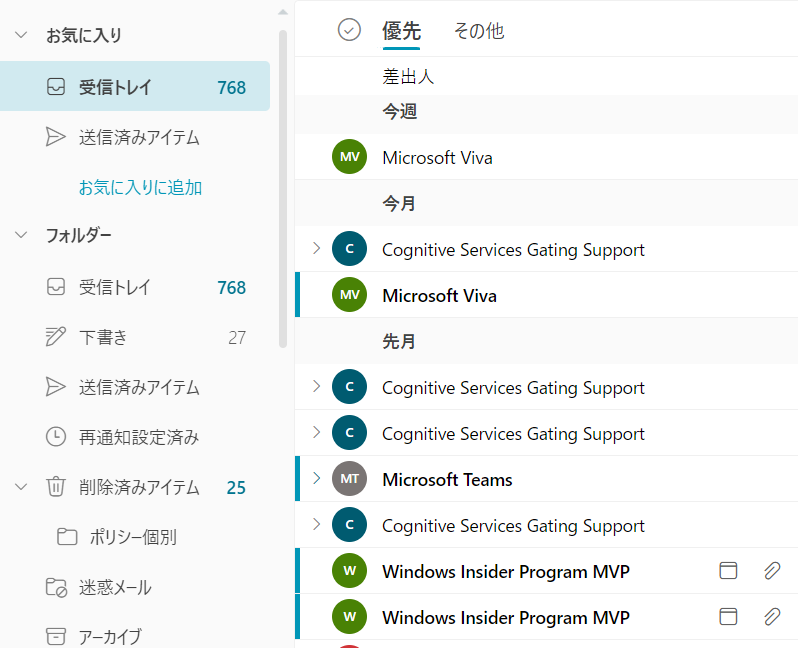Collapse the 削除済みアイテム subfolders

pyautogui.click(x=21, y=487)
